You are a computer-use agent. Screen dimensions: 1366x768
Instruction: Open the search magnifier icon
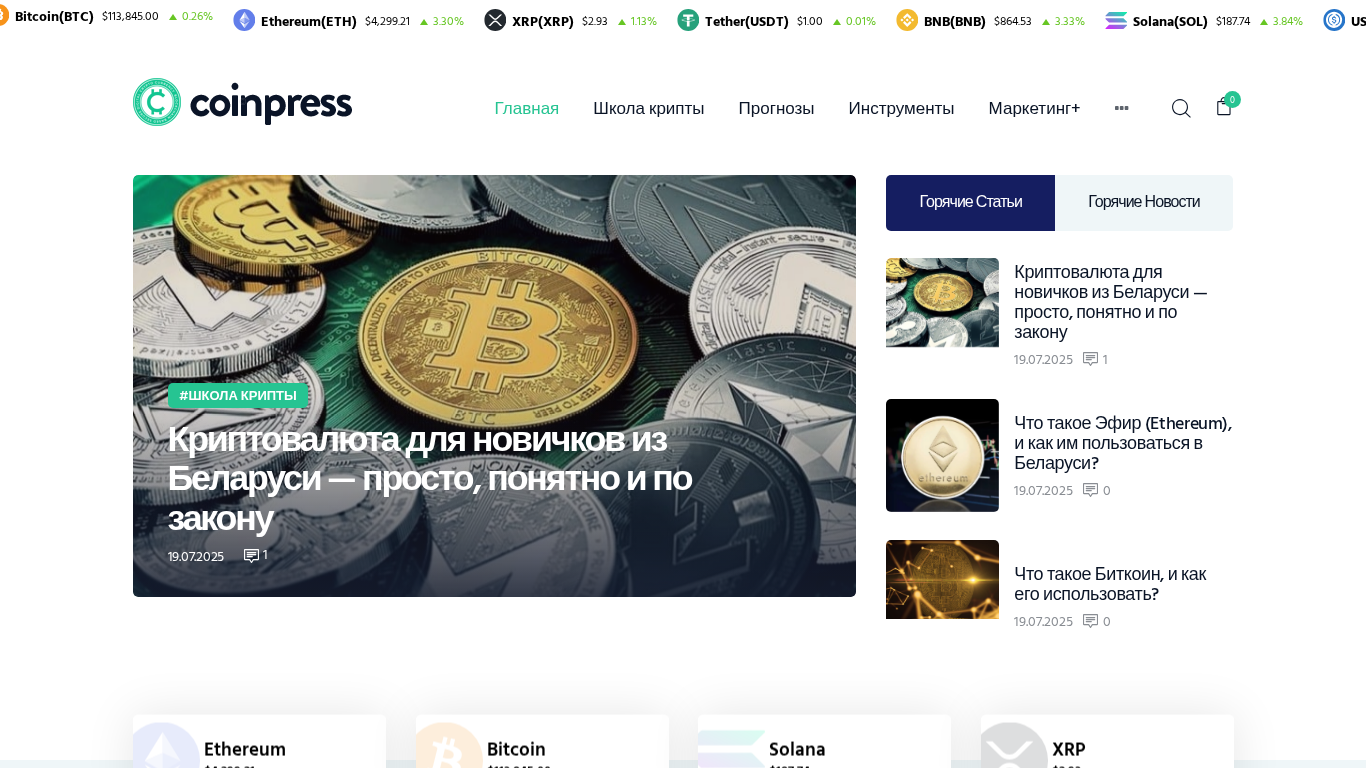tap(1181, 108)
